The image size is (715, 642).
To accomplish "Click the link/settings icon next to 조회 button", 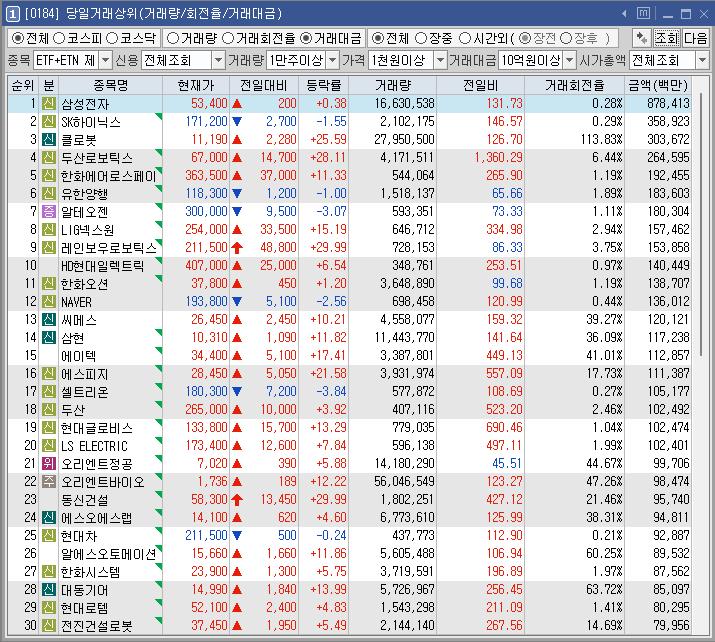I will pyautogui.click(x=642, y=38).
